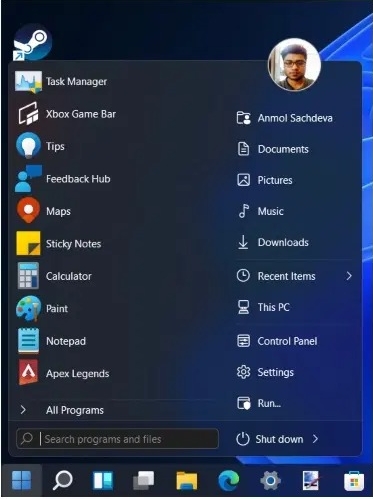Open Settings gear on the taskbar
373x499 pixels.
pyautogui.click(x=270, y=481)
